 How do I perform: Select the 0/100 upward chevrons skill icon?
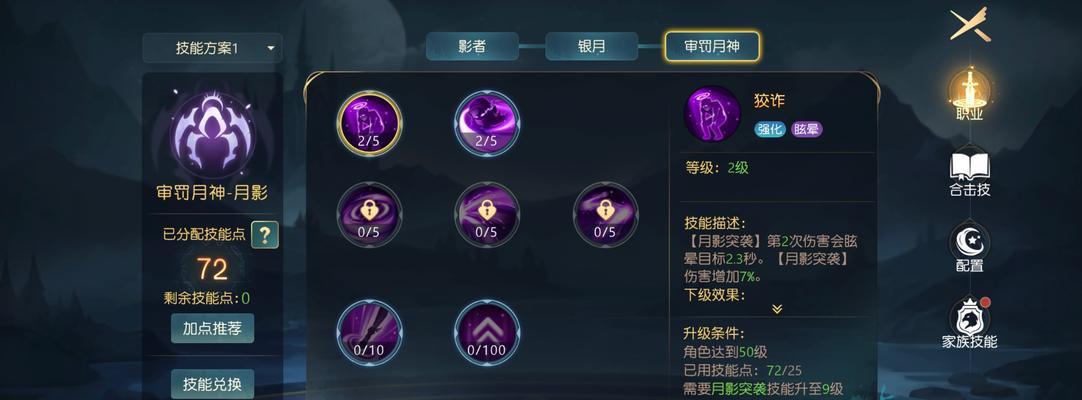(486, 332)
